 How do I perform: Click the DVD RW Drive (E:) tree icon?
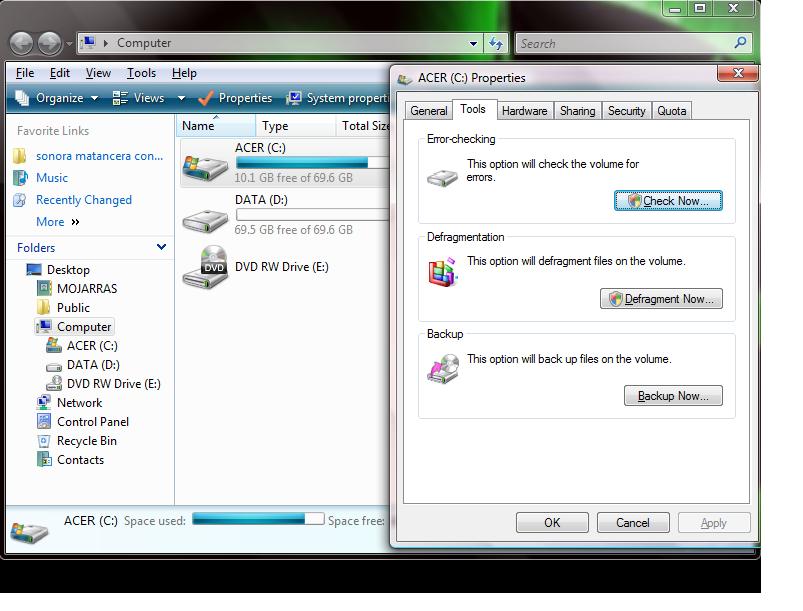[54, 384]
